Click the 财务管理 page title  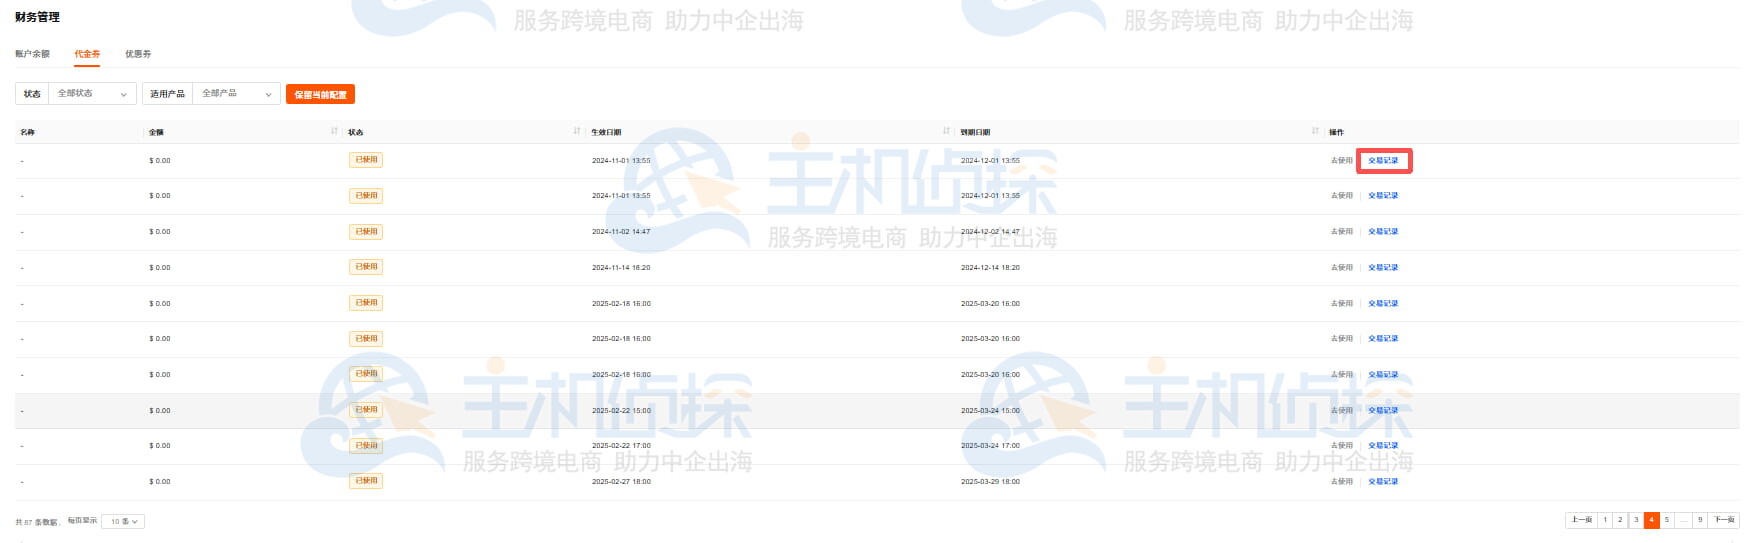point(37,17)
